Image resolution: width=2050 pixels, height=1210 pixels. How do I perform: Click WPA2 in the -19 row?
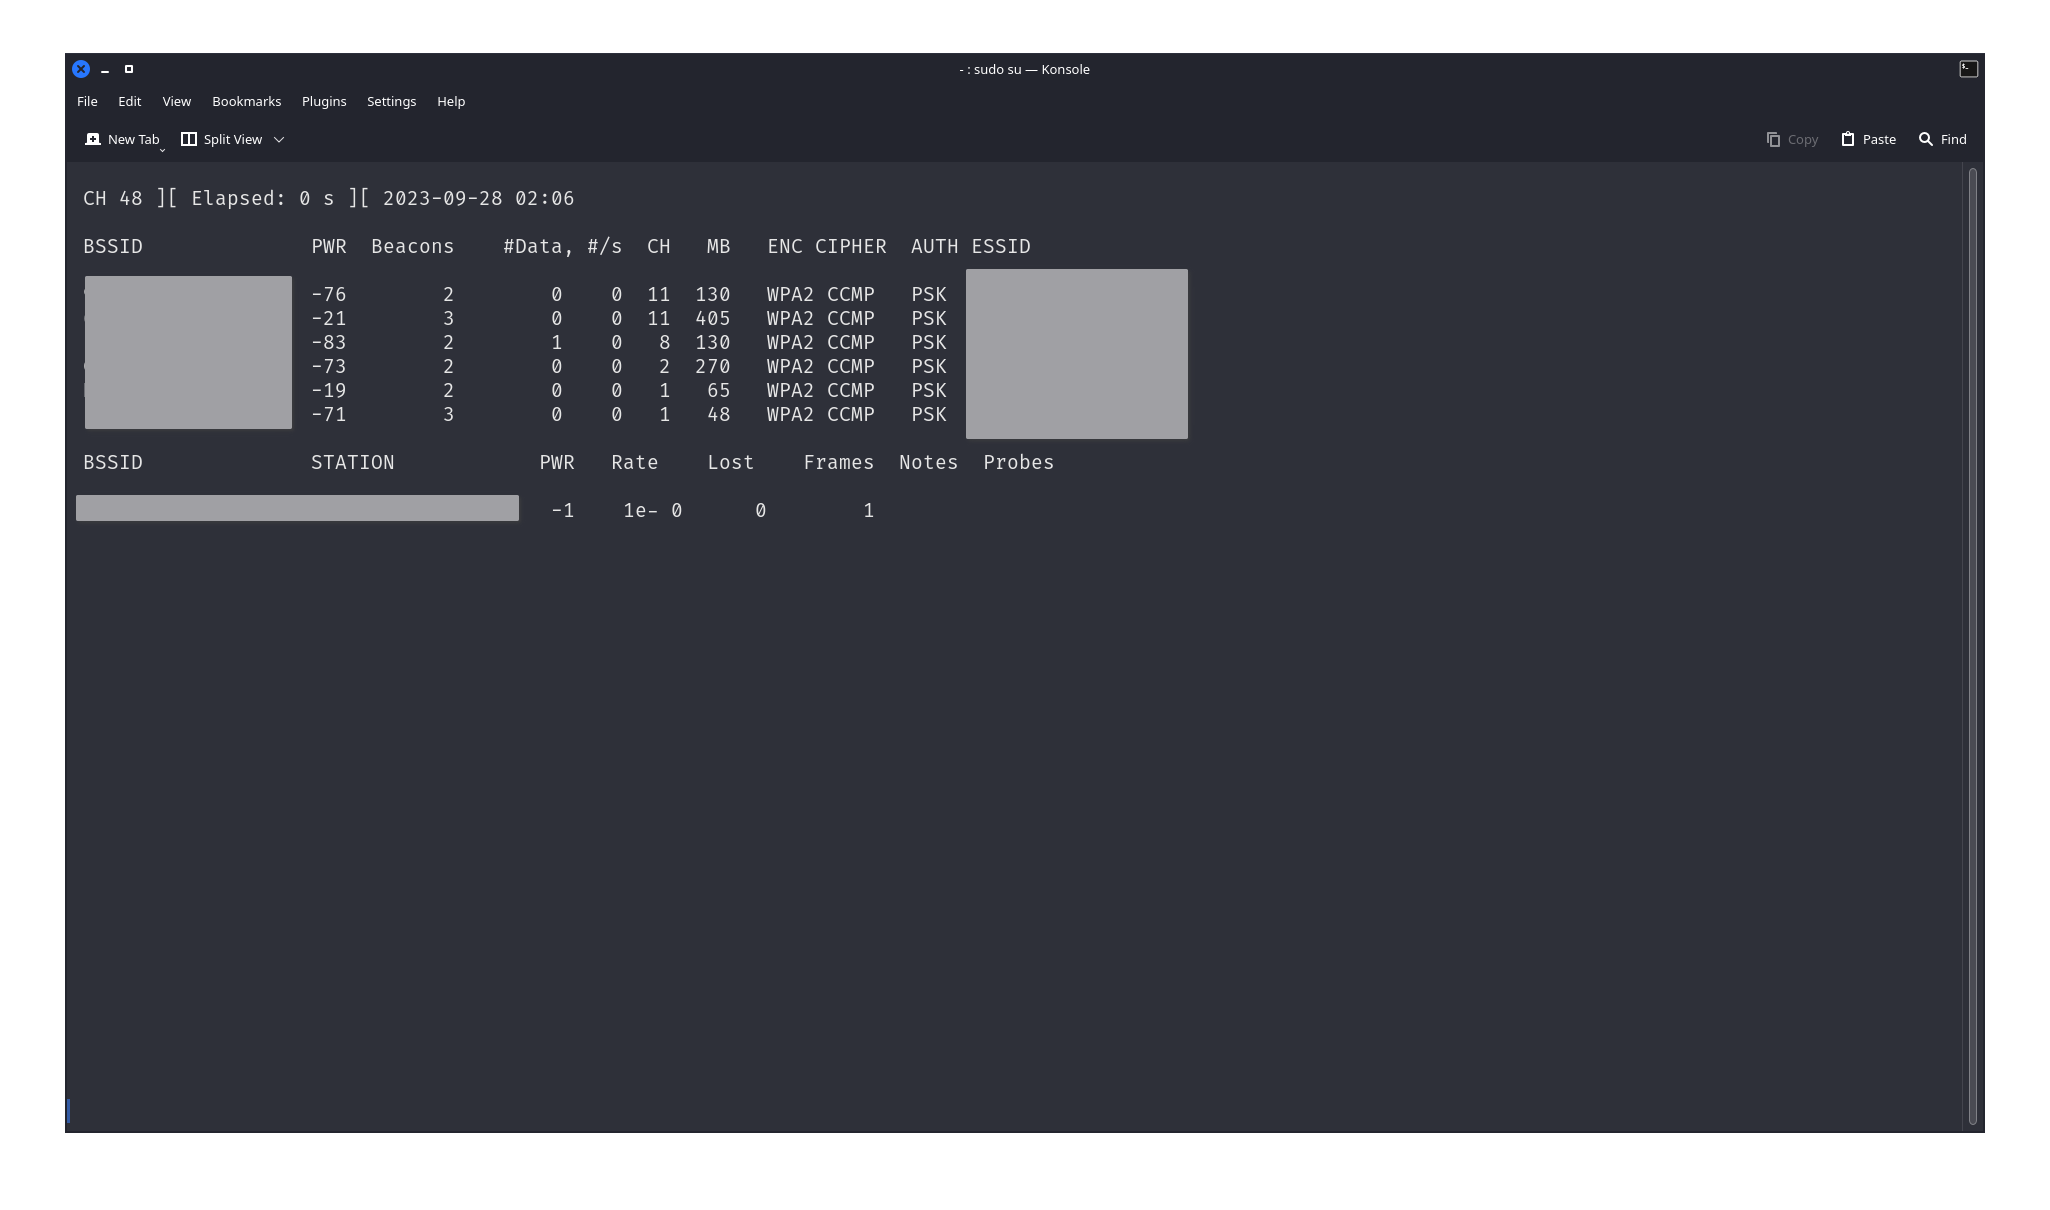click(791, 390)
